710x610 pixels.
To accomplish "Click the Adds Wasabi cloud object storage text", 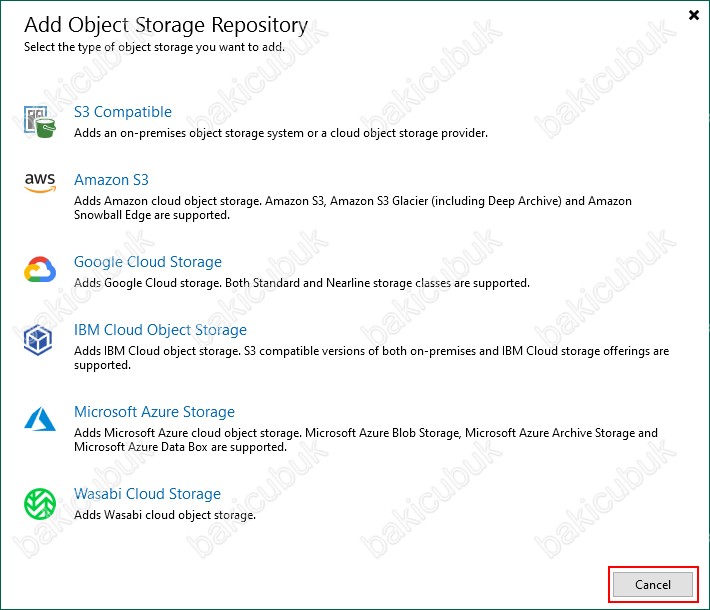I will 165,515.
